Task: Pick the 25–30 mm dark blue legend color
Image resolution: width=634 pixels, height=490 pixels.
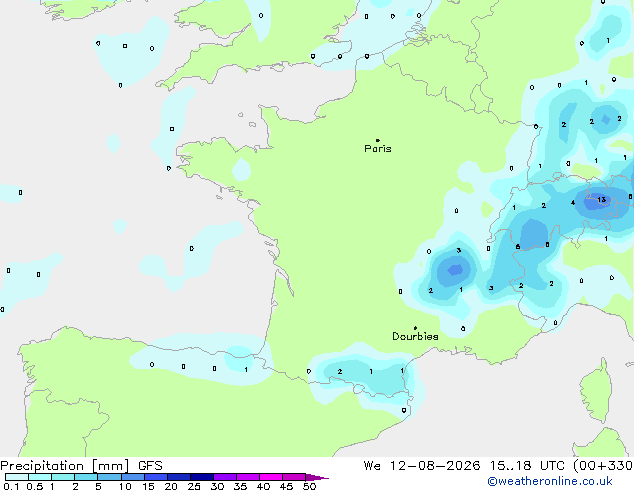Action: (202, 477)
